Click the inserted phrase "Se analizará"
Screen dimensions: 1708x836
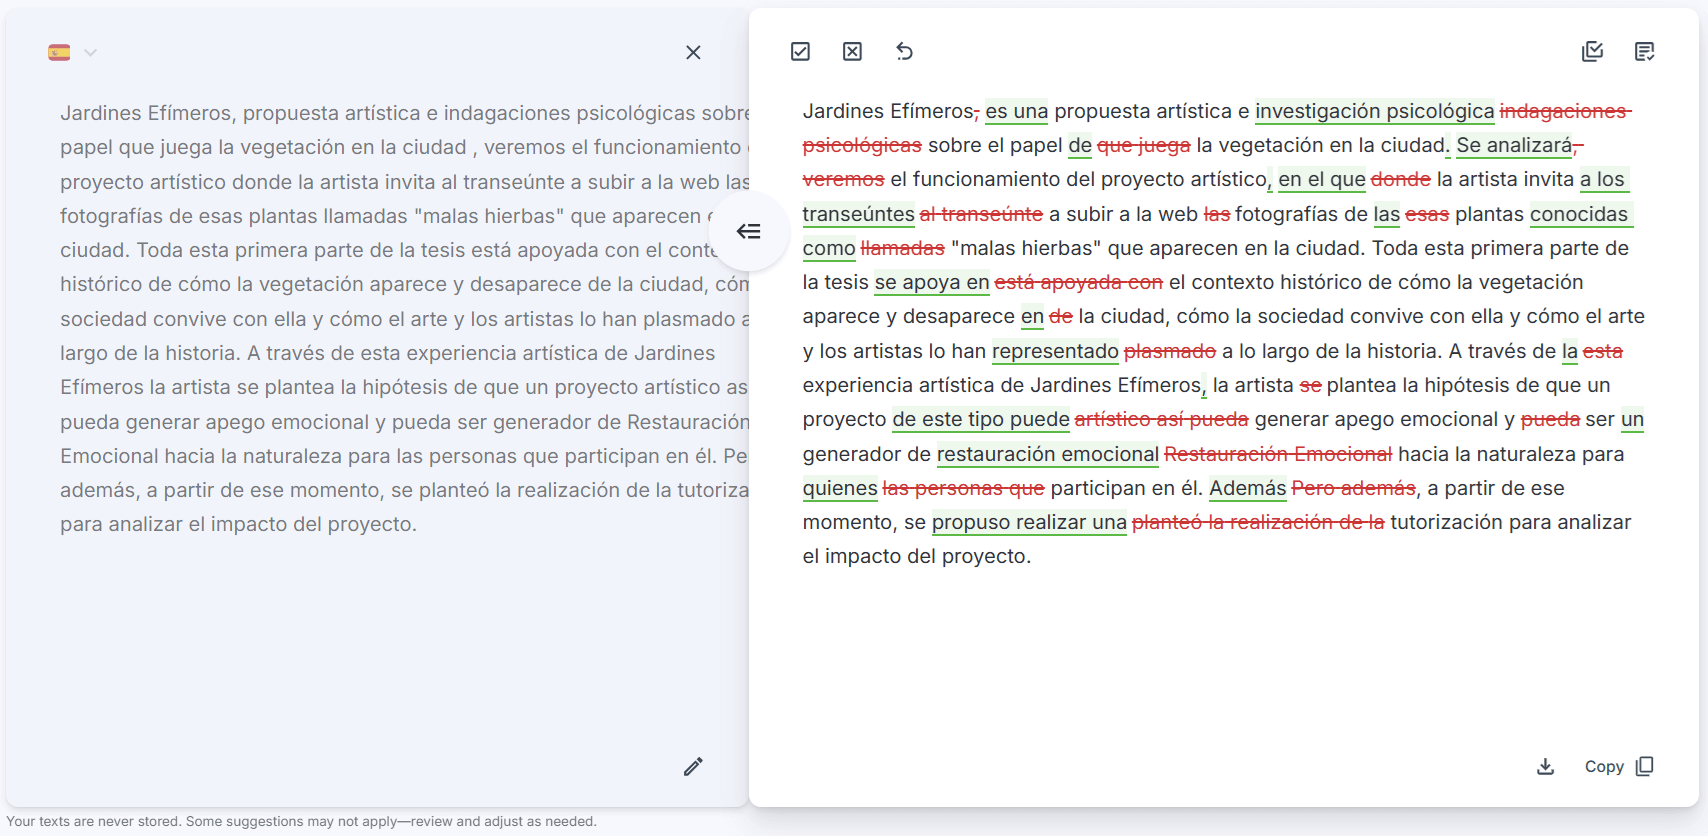pos(1513,145)
